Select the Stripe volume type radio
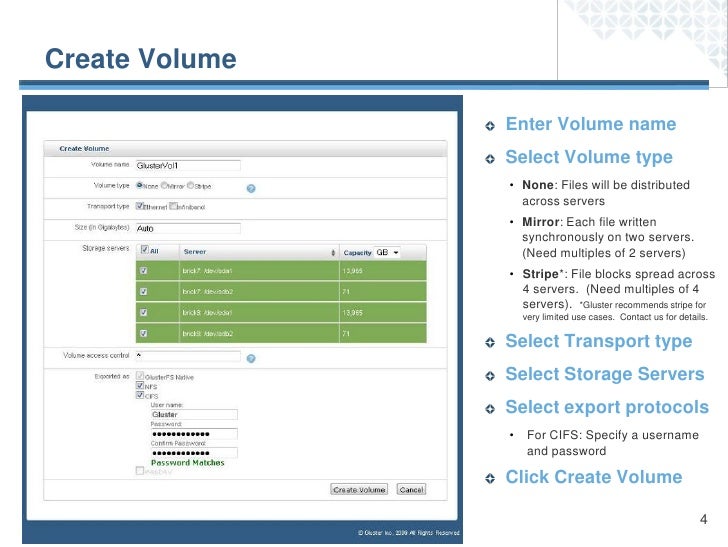Image resolution: width=728 pixels, height=547 pixels. pos(190,185)
